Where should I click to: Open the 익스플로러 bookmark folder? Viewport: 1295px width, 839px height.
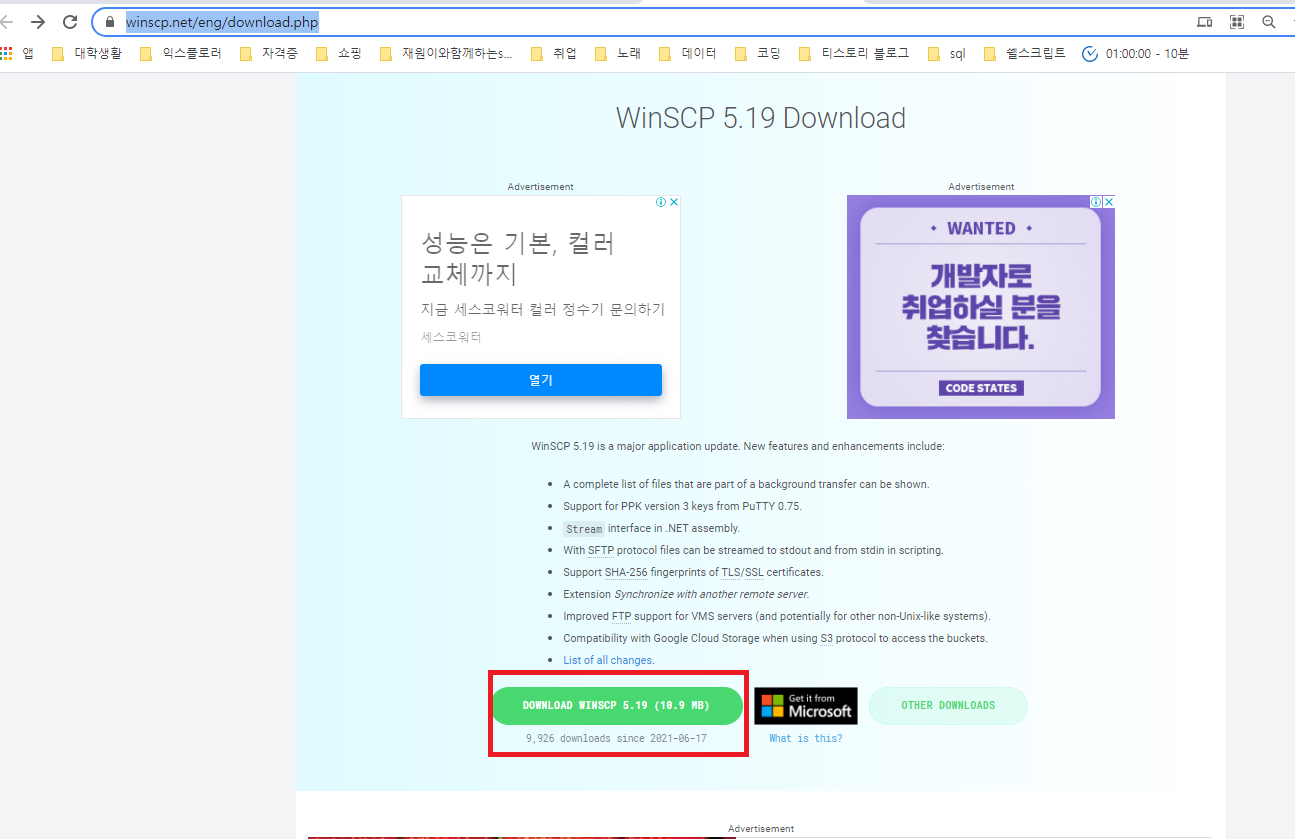click(181, 54)
